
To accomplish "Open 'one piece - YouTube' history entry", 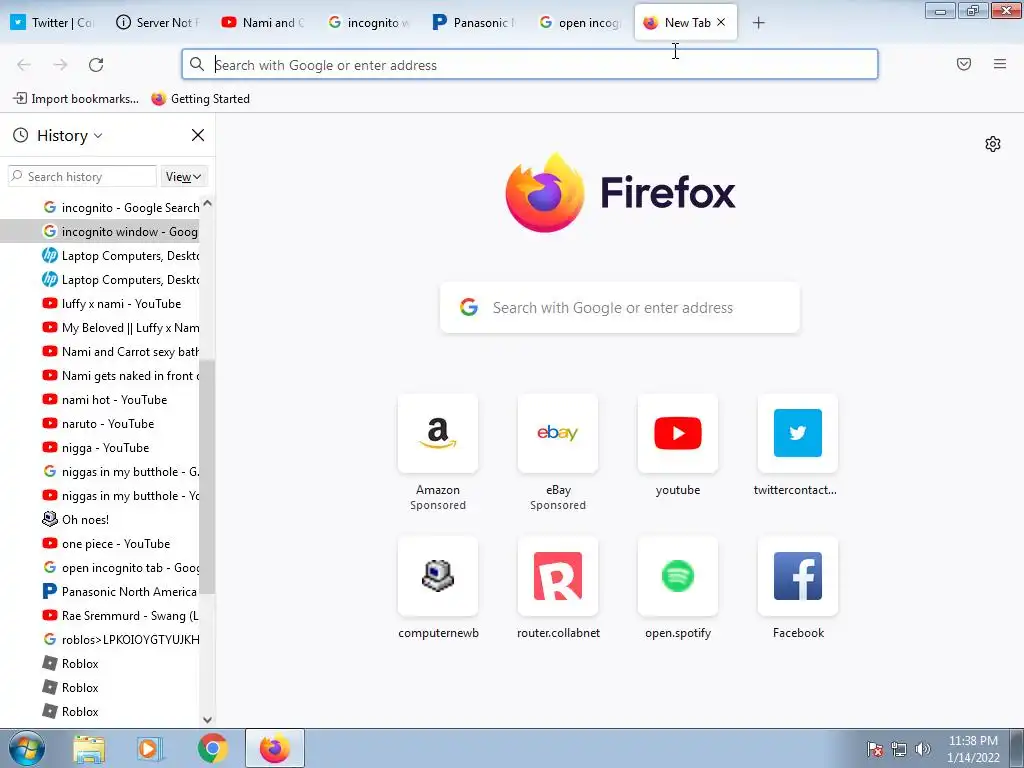I will 106,544.
